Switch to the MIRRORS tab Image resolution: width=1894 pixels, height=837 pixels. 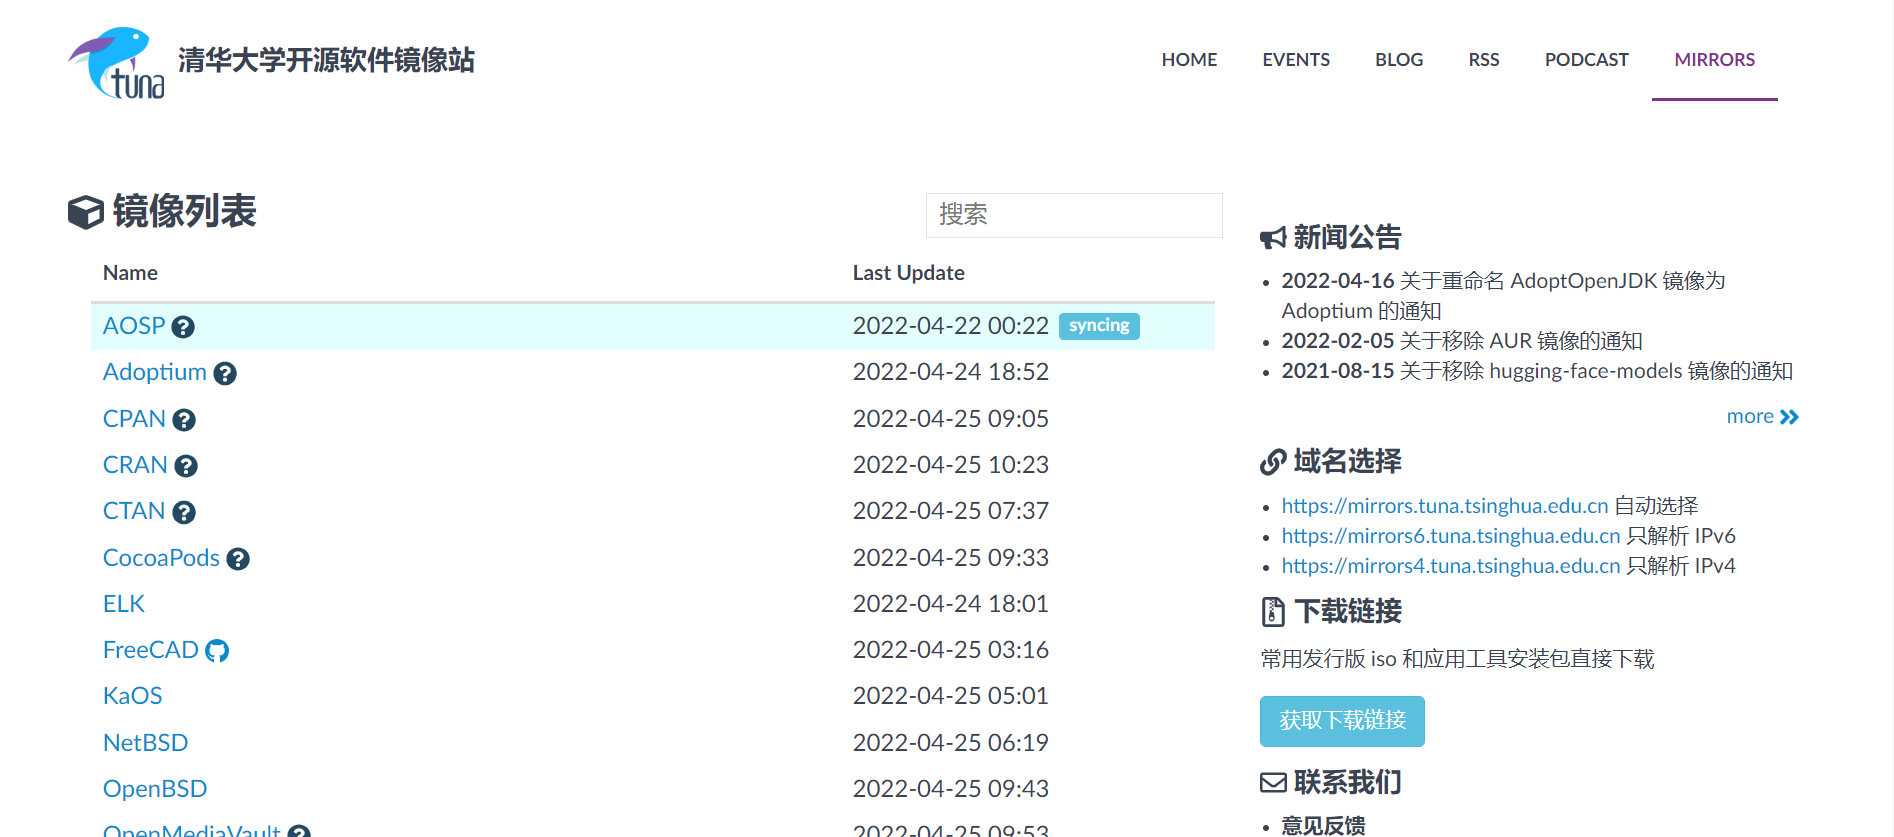(x=1714, y=60)
